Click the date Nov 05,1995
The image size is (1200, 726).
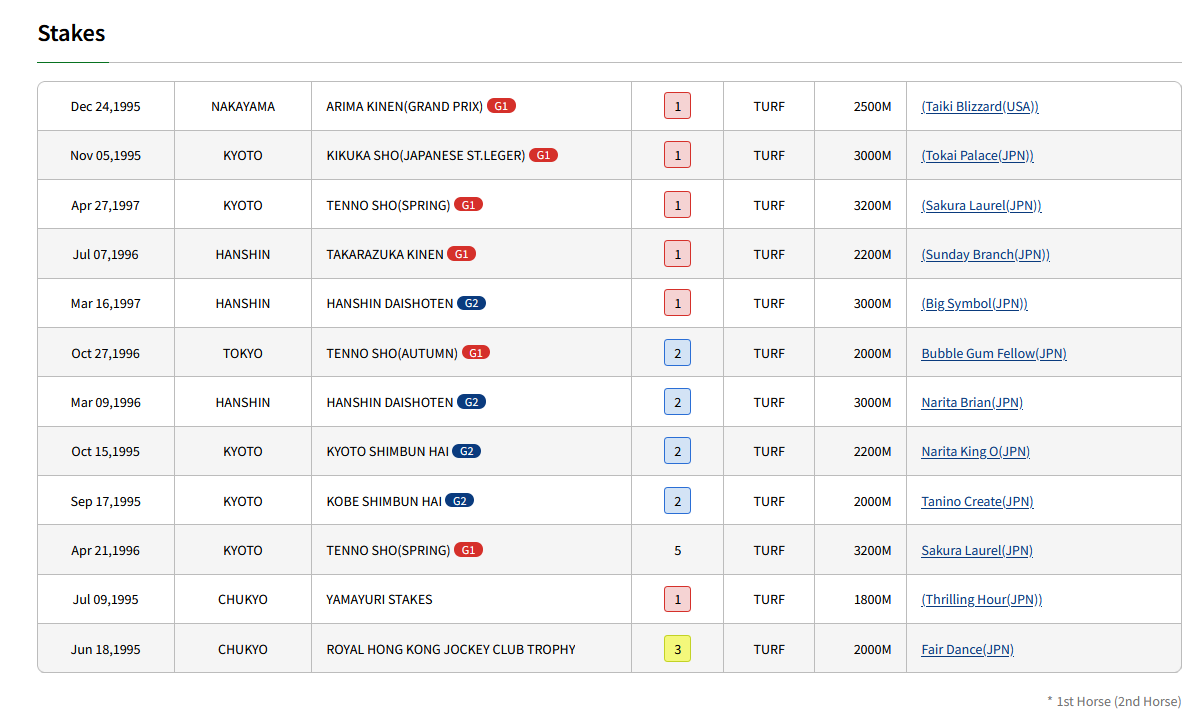pos(106,156)
